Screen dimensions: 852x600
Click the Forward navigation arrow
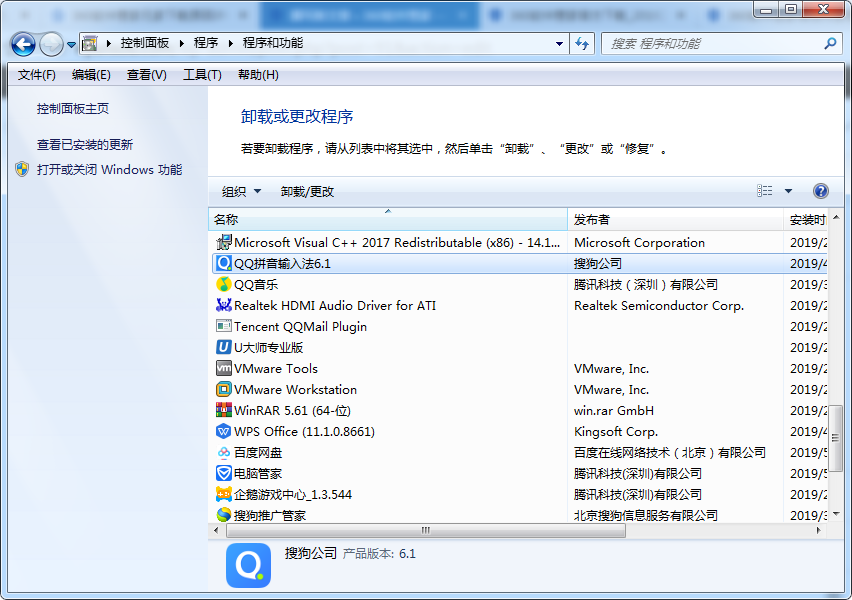click(52, 44)
